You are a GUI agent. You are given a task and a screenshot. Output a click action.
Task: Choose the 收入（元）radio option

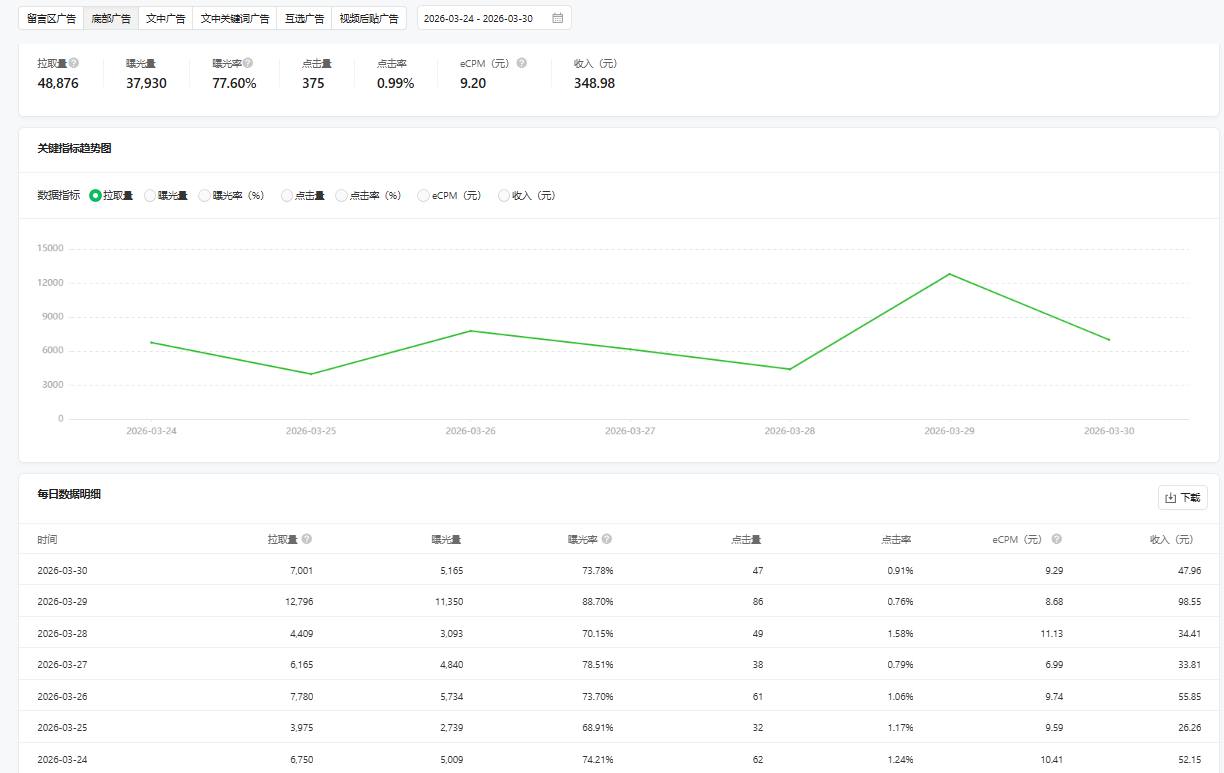pyautogui.click(x=504, y=196)
